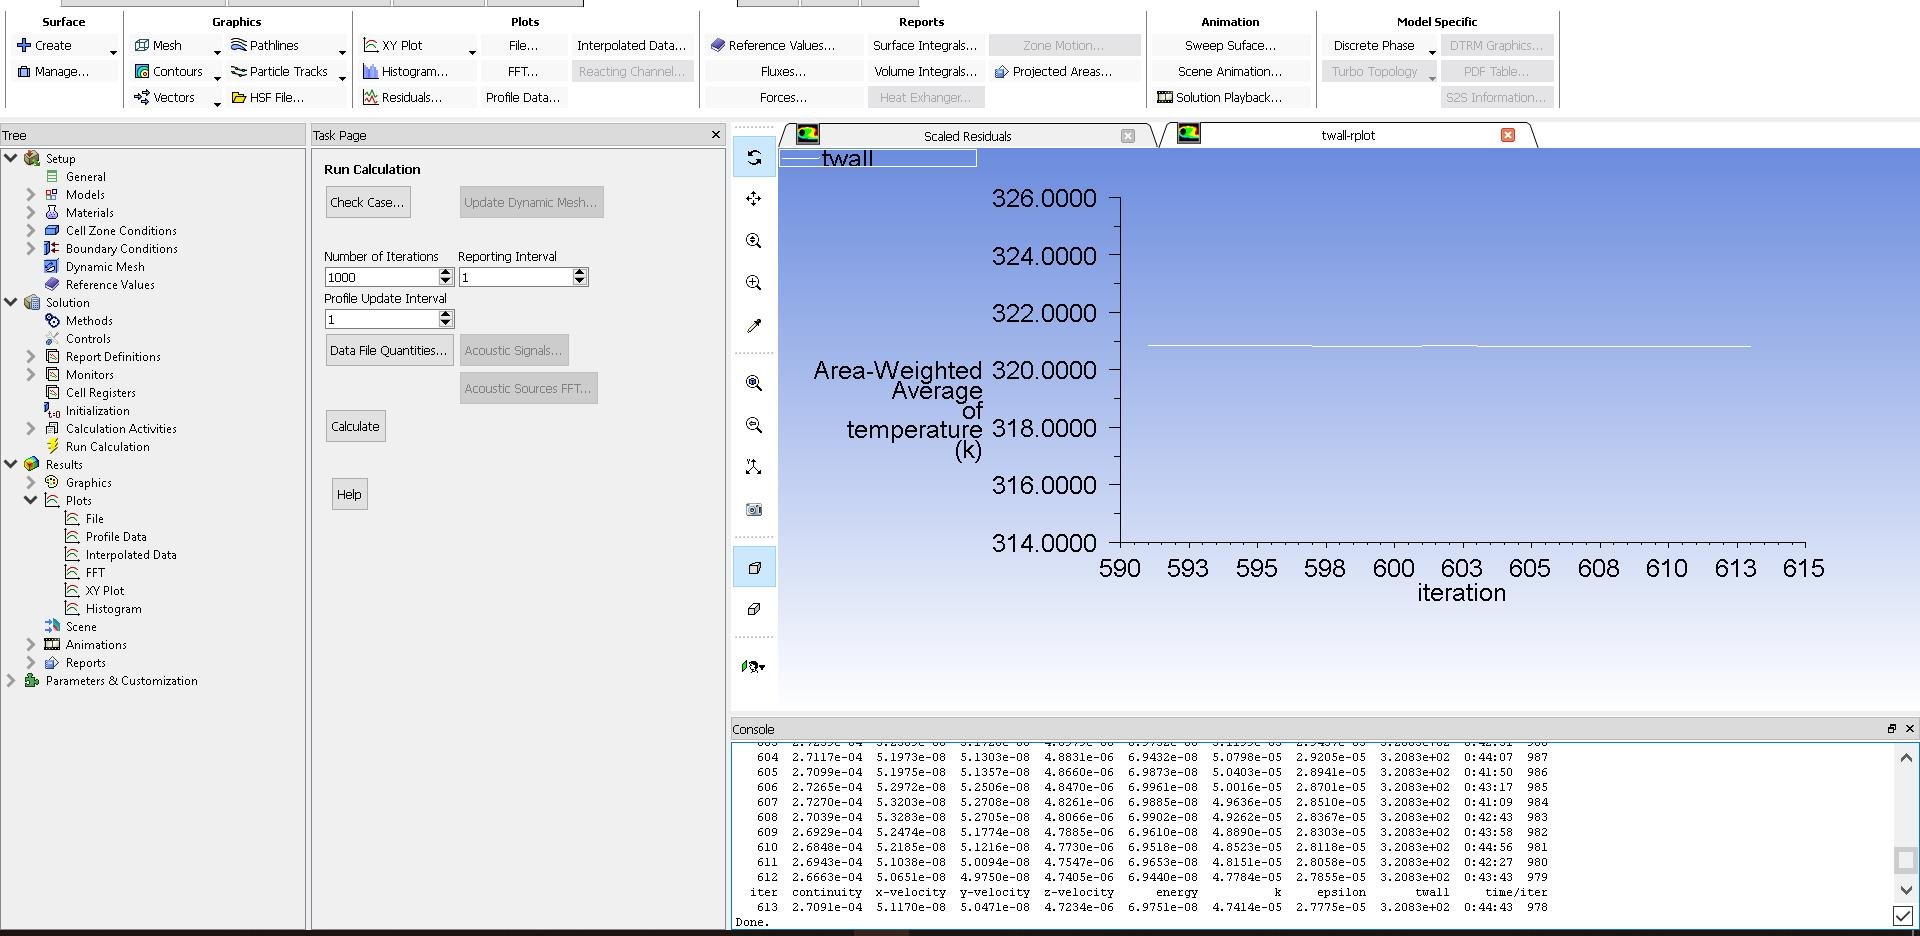Click the console scroll up arrow
Image resolution: width=1920 pixels, height=936 pixels.
1905,757
